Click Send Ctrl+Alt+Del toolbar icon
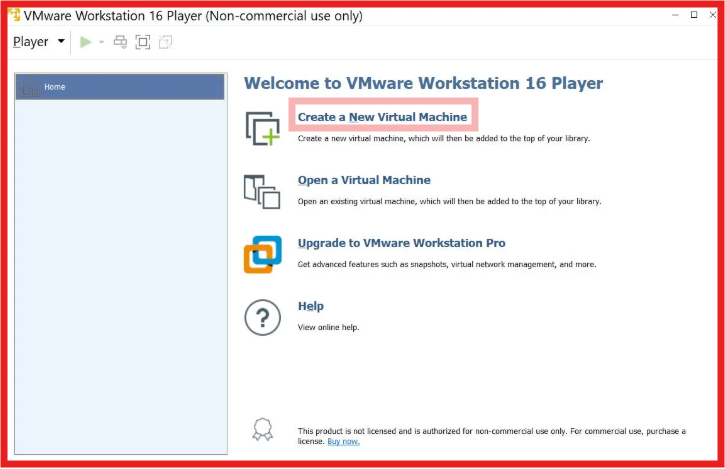The width and height of the screenshot is (725, 469). 120,42
